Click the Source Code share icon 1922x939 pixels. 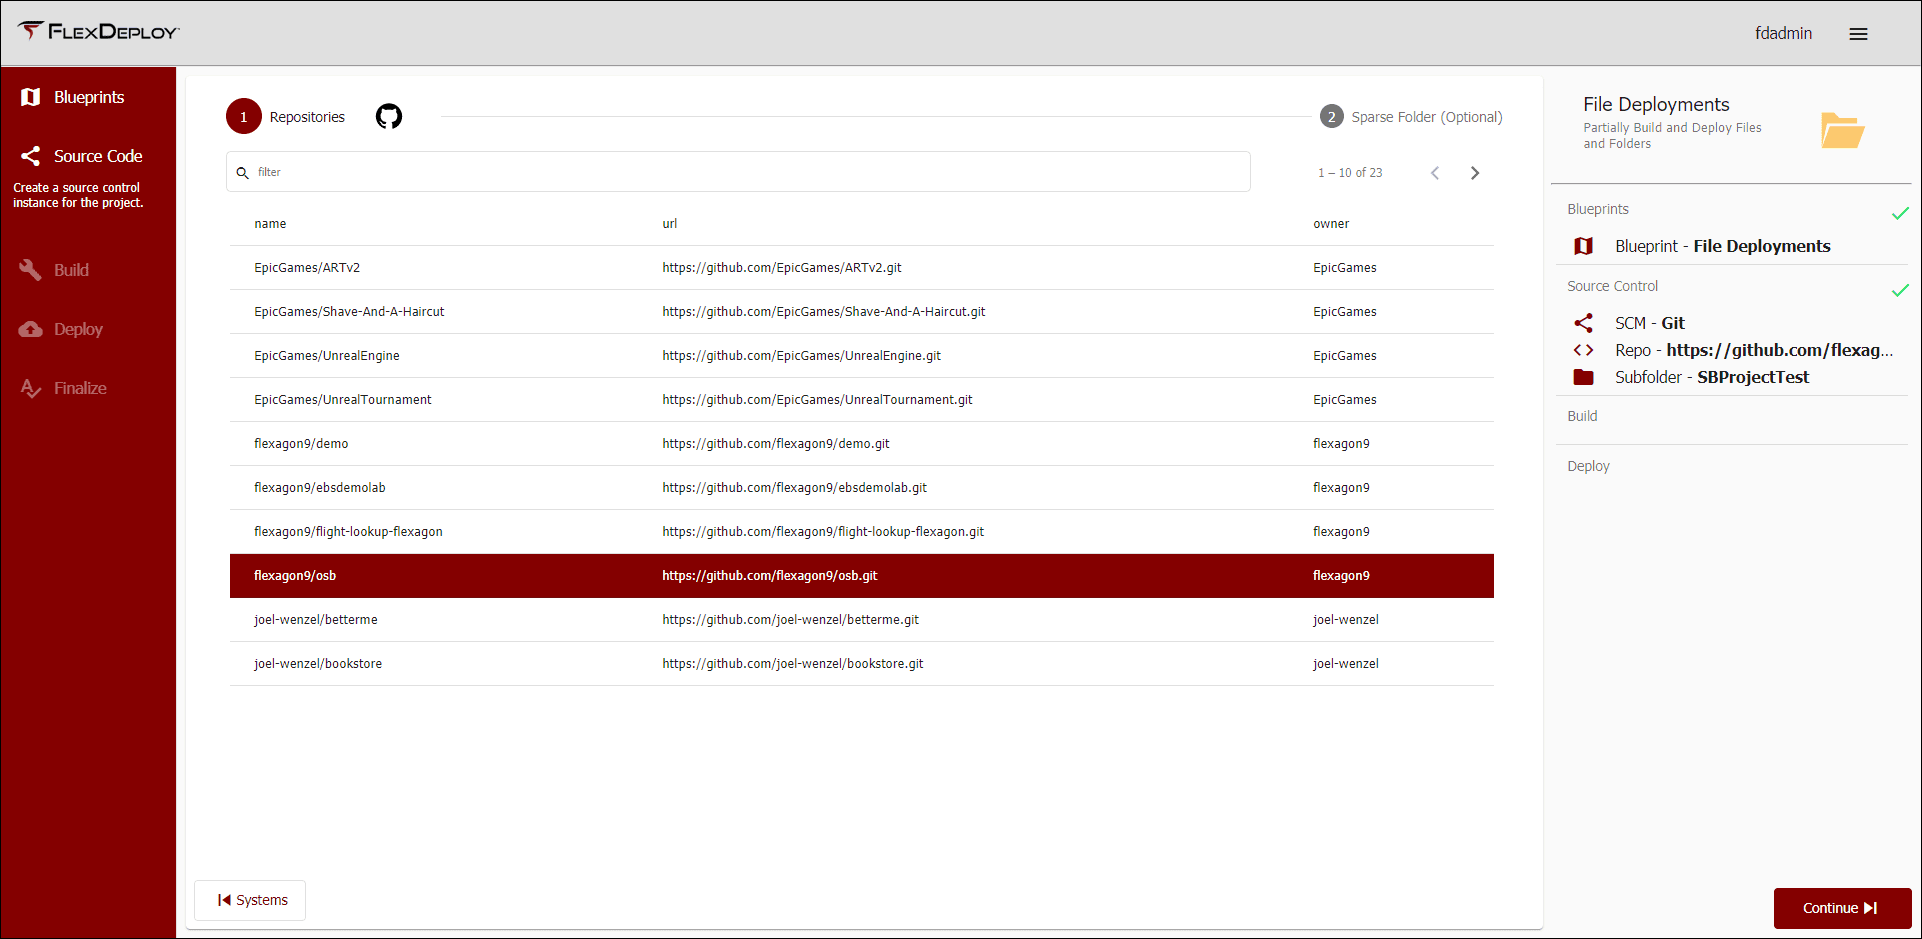31,156
